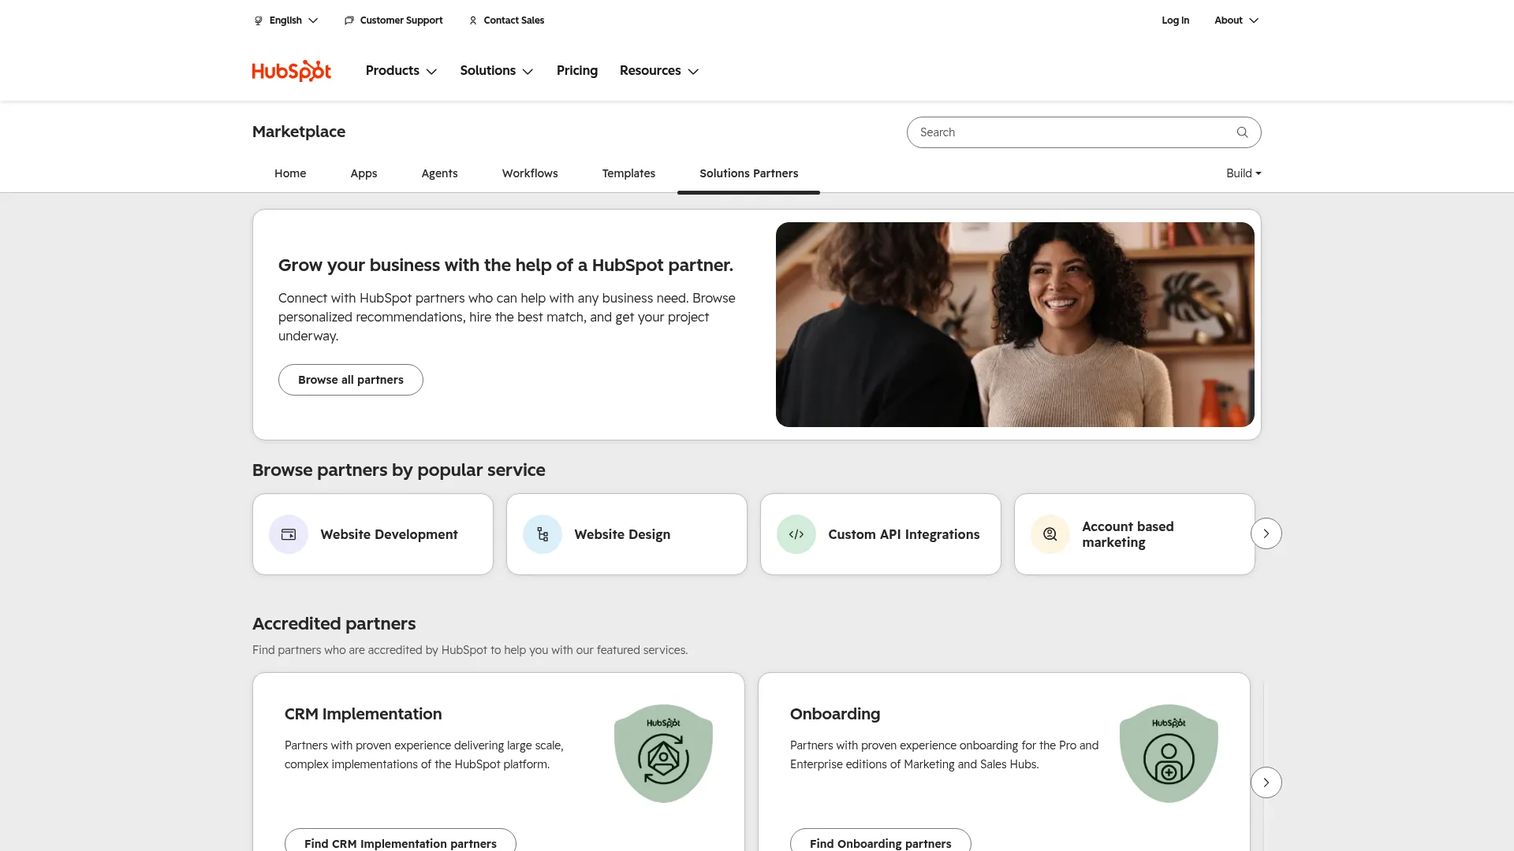The width and height of the screenshot is (1514, 851).
Task: Click the Customer Support chat icon
Action: point(349,20)
